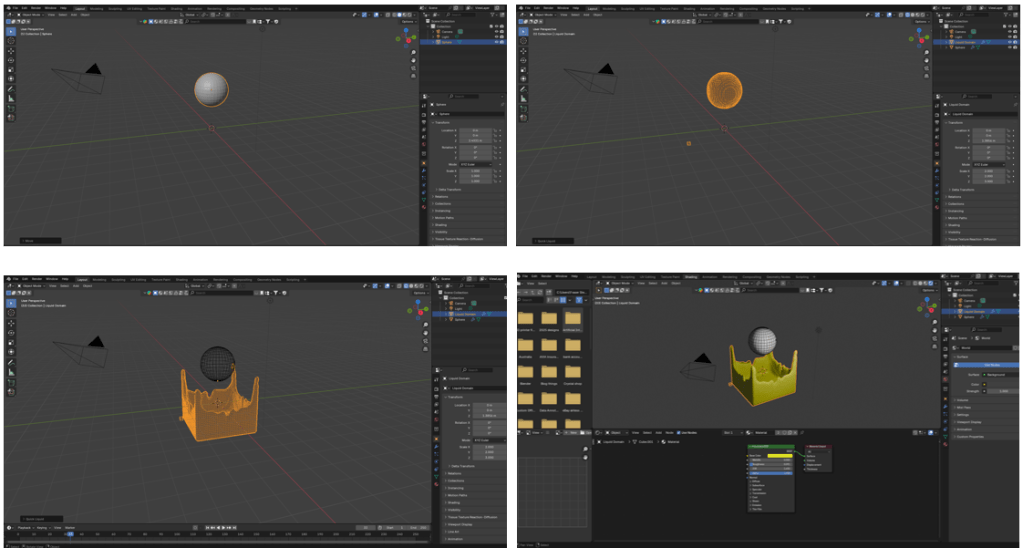The height and width of the screenshot is (548, 1023).
Task: Choose the Measure tool in the gray sphere viewport
Action: (11, 98)
